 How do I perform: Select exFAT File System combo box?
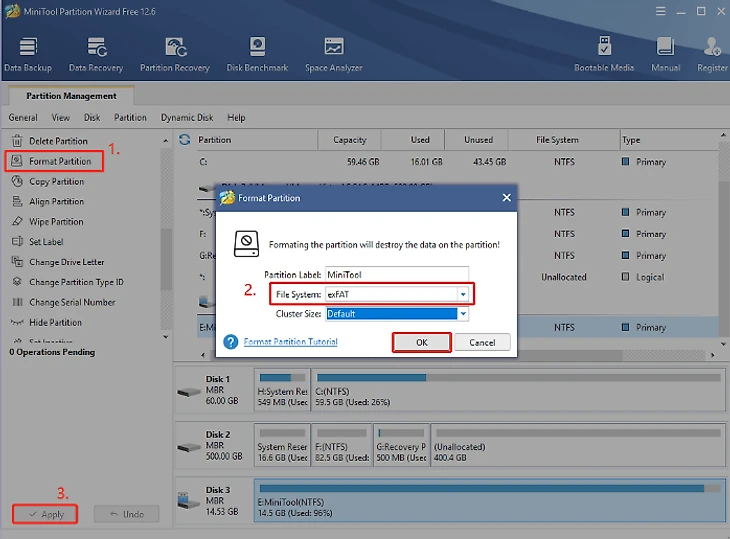point(397,294)
